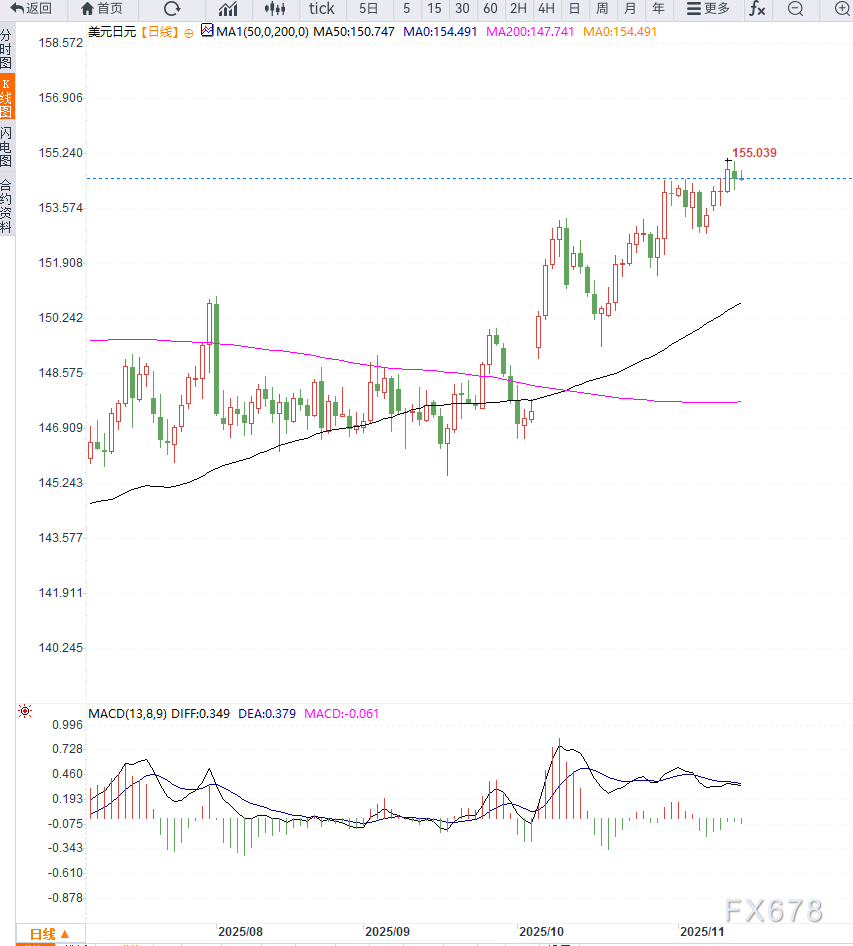The image size is (853, 946).
Task: Switch to the 分时图 side tab
Action: (6, 49)
